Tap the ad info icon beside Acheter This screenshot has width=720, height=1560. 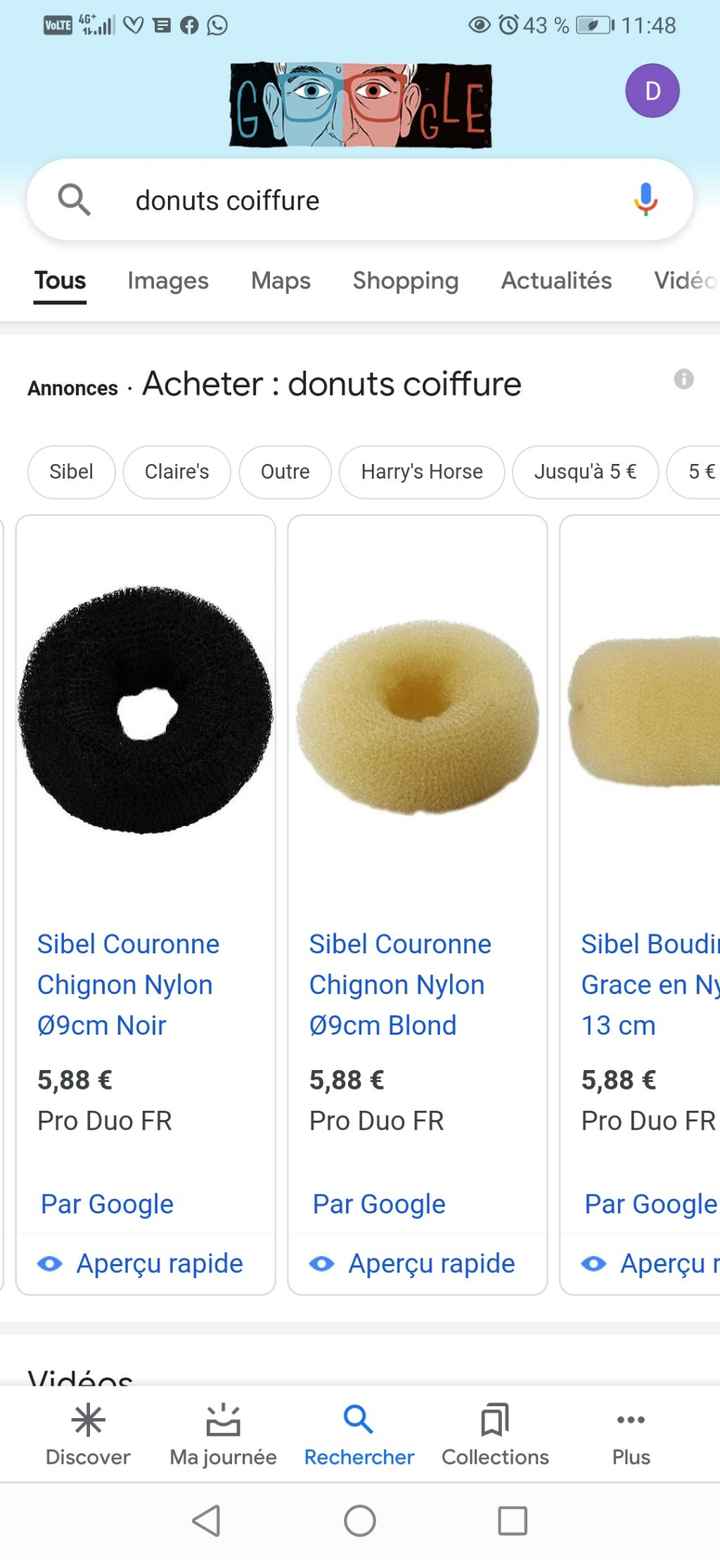click(684, 379)
